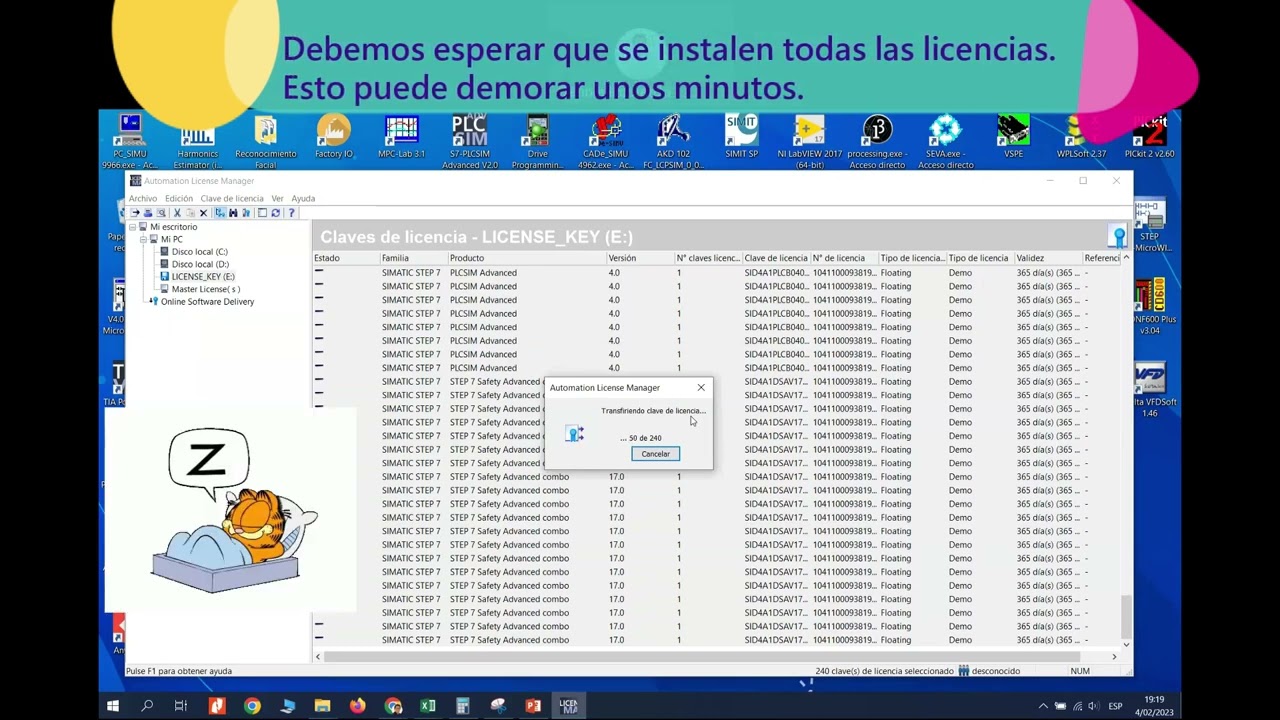The image size is (1280, 720).
Task: Close the Automation License Manager transfer dialog
Action: 700,387
